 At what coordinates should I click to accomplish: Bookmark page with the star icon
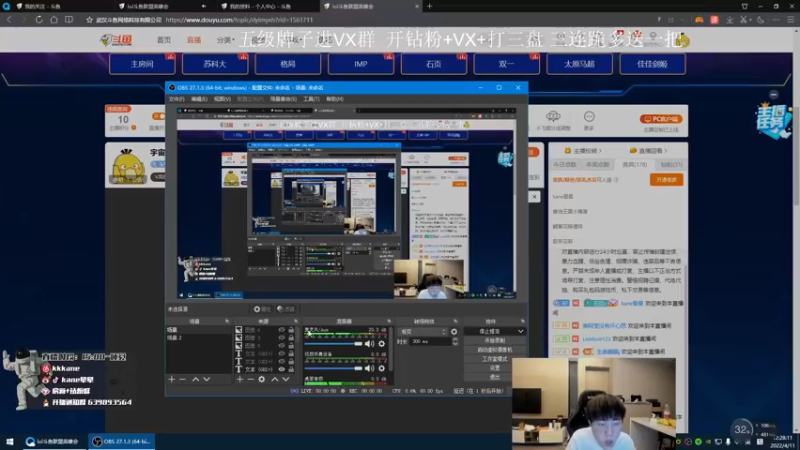(x=89, y=20)
